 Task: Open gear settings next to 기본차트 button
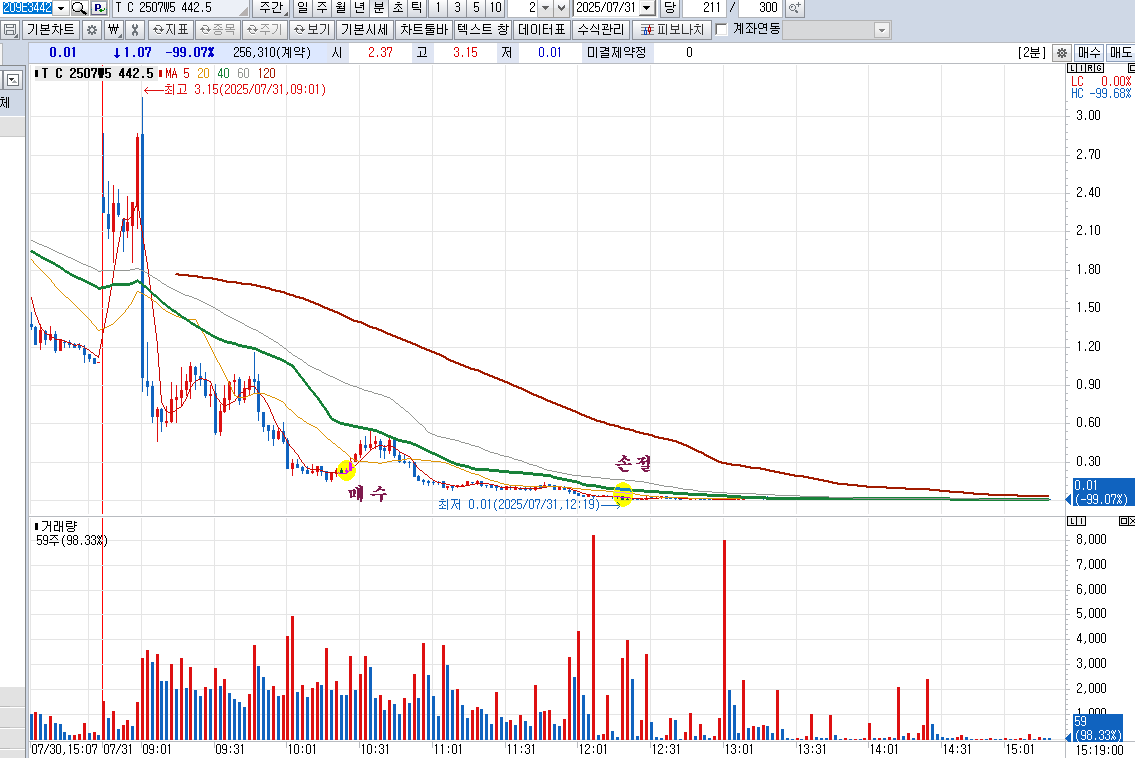(x=92, y=30)
